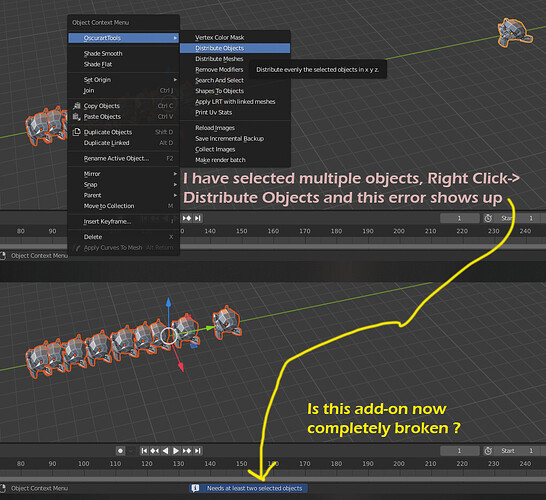The width and height of the screenshot is (546, 500).
Task: Choose Shade Smooth
Action: point(124,53)
